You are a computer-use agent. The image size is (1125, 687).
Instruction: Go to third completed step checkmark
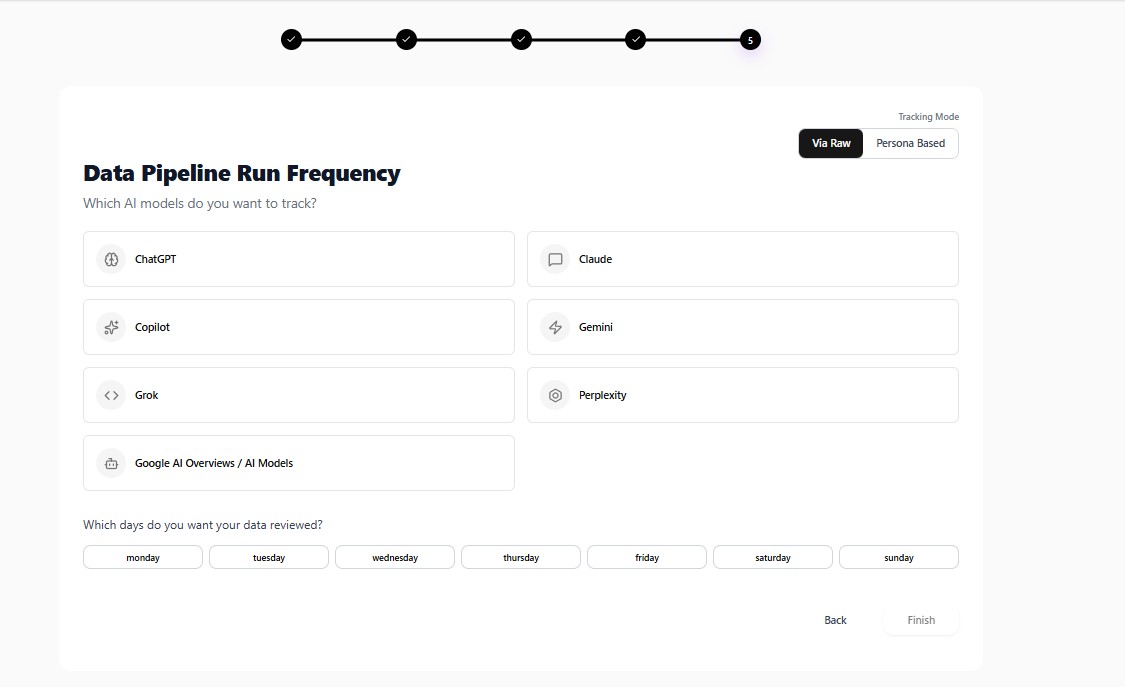[522, 39]
